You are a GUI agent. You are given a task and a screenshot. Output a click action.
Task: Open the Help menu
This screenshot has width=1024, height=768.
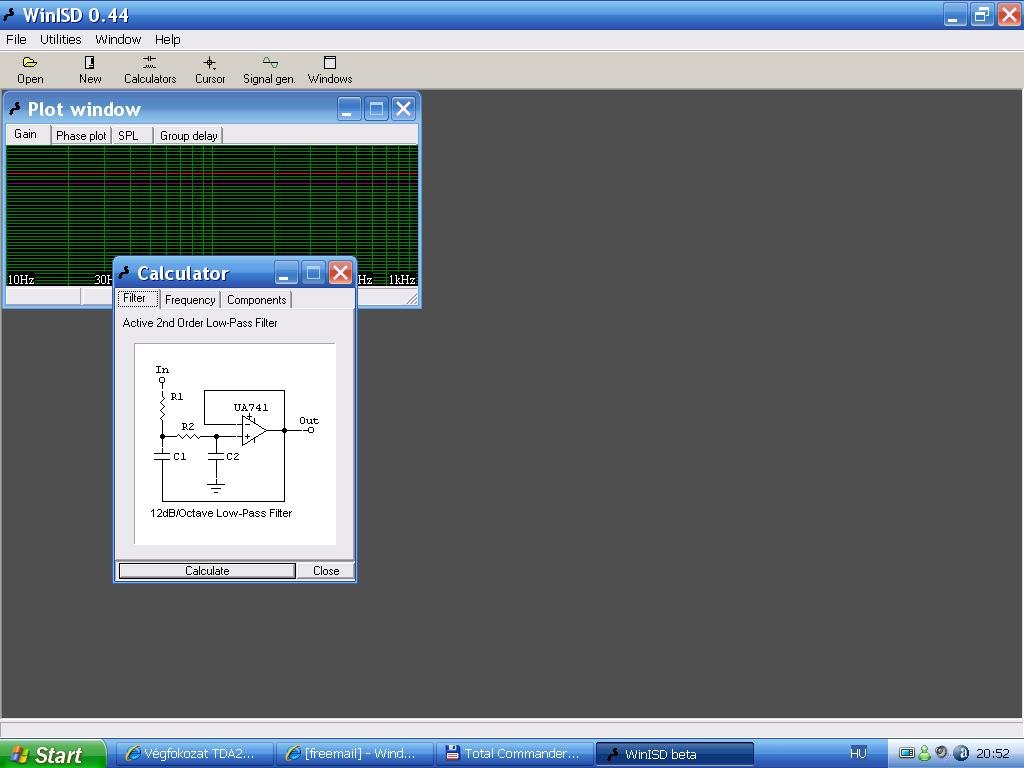(x=167, y=40)
